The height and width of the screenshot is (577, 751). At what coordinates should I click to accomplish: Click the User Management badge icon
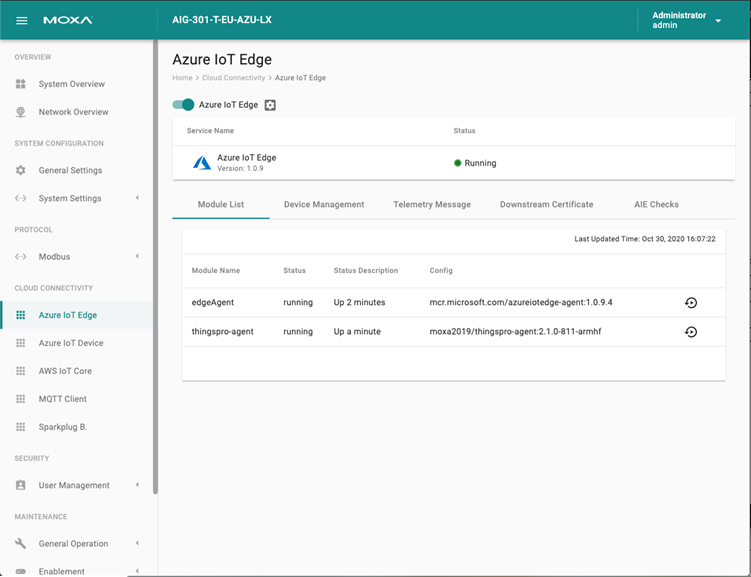click(21, 485)
